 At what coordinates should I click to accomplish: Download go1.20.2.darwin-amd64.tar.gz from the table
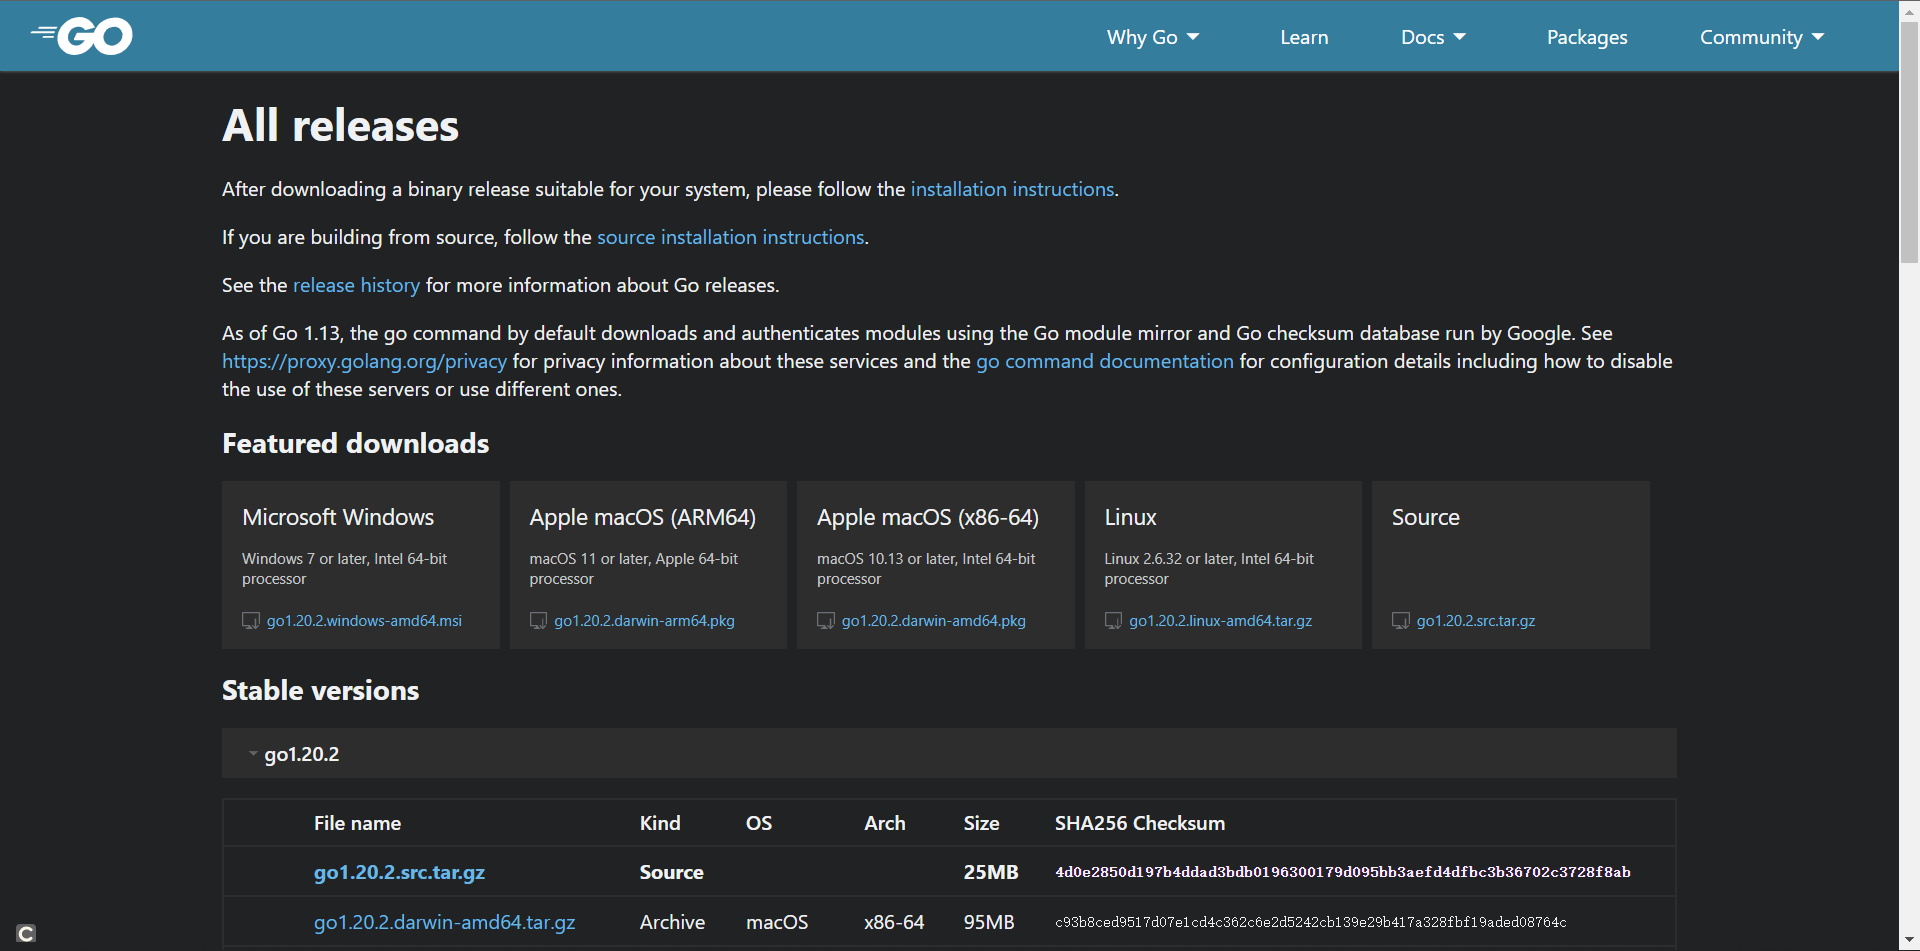tap(444, 922)
